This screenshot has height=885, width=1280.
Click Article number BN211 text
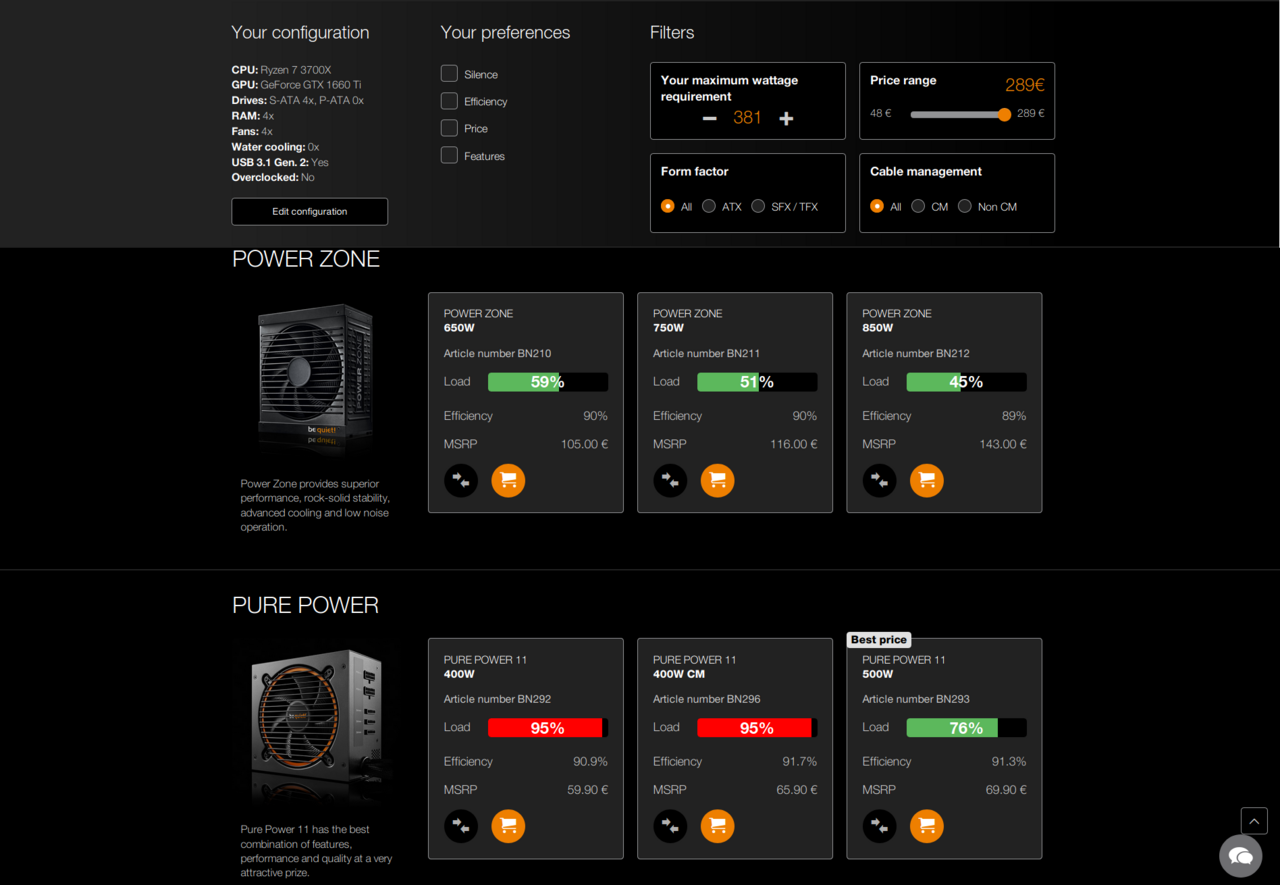click(x=706, y=353)
